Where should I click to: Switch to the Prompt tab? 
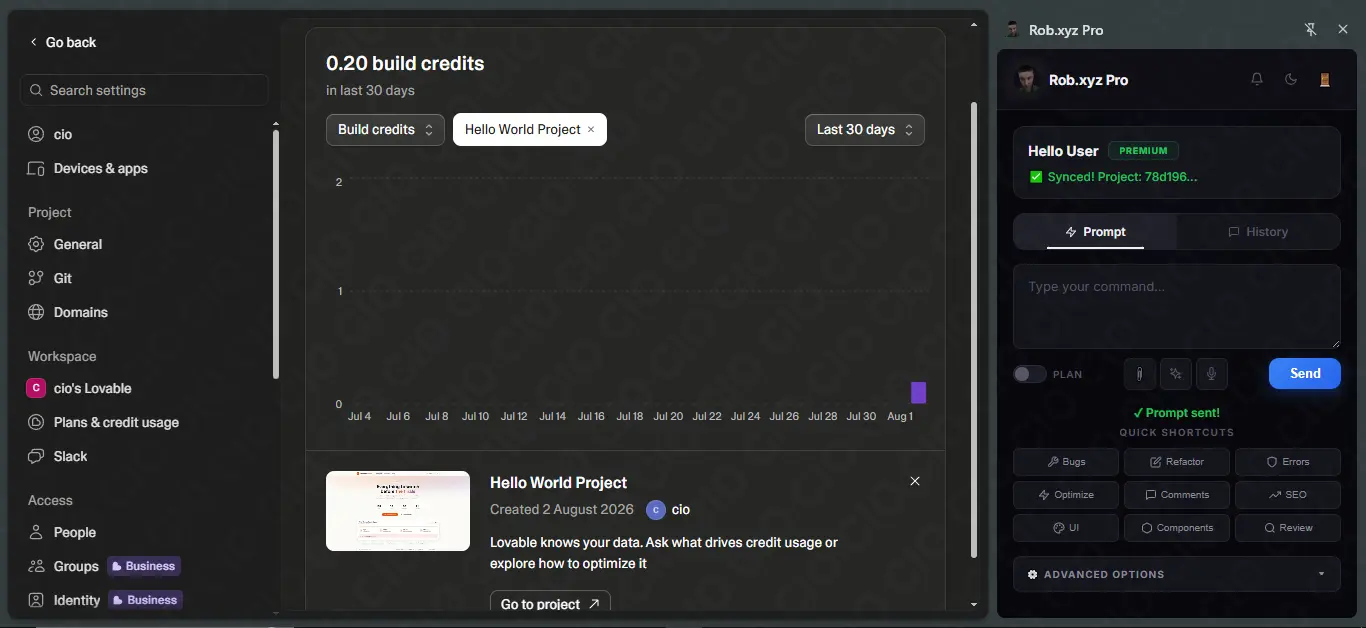click(1096, 232)
